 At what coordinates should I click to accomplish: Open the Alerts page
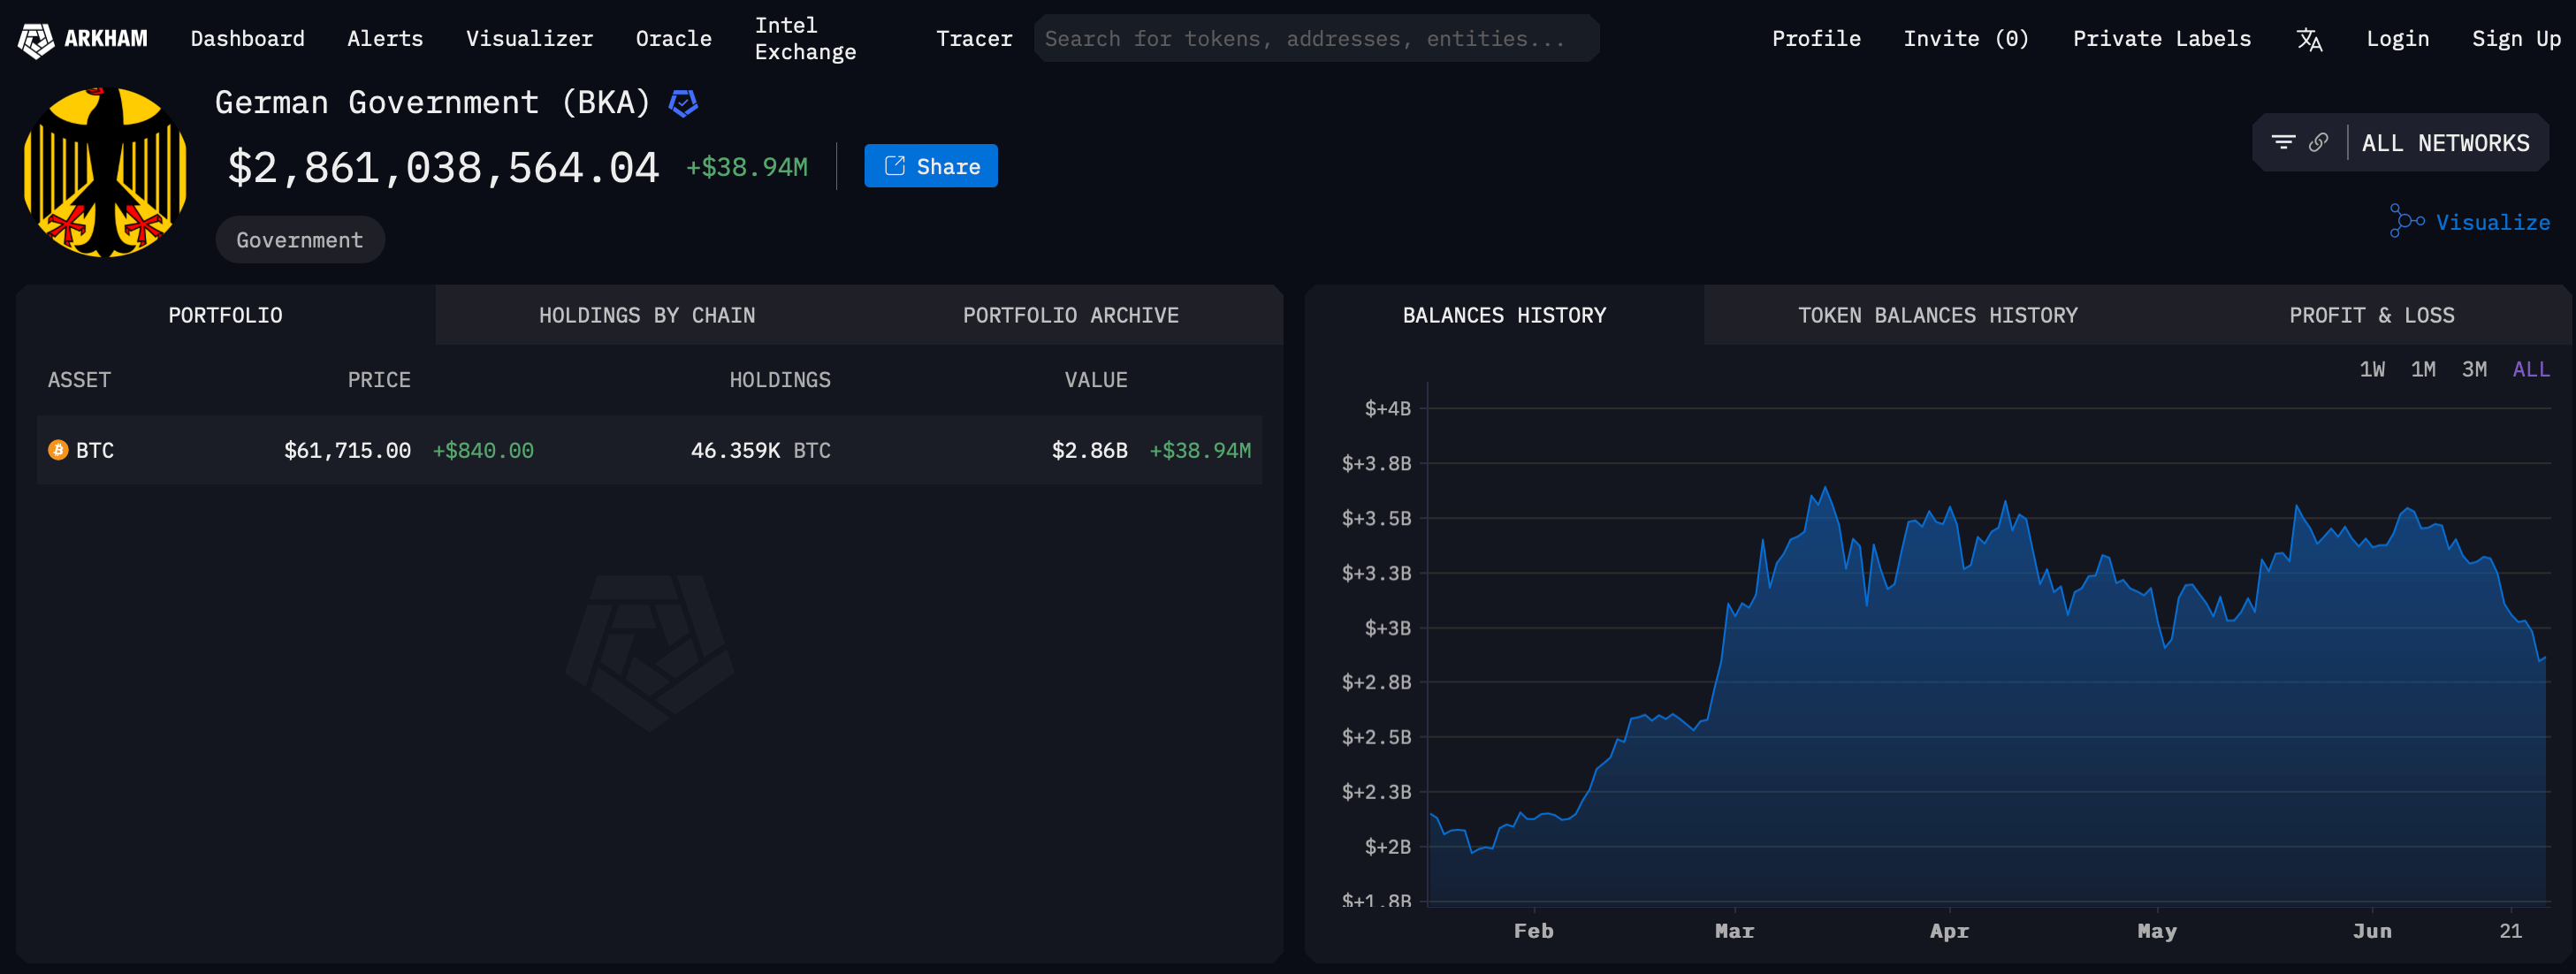(x=385, y=39)
